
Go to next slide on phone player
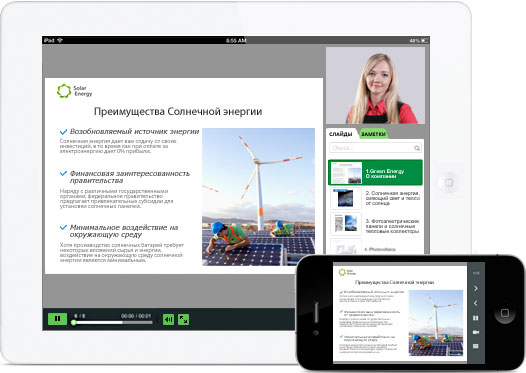pyautogui.click(x=476, y=288)
